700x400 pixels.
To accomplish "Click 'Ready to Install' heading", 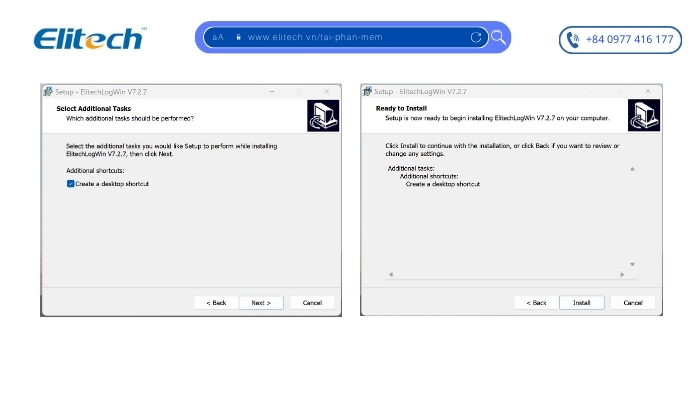I will coord(401,108).
